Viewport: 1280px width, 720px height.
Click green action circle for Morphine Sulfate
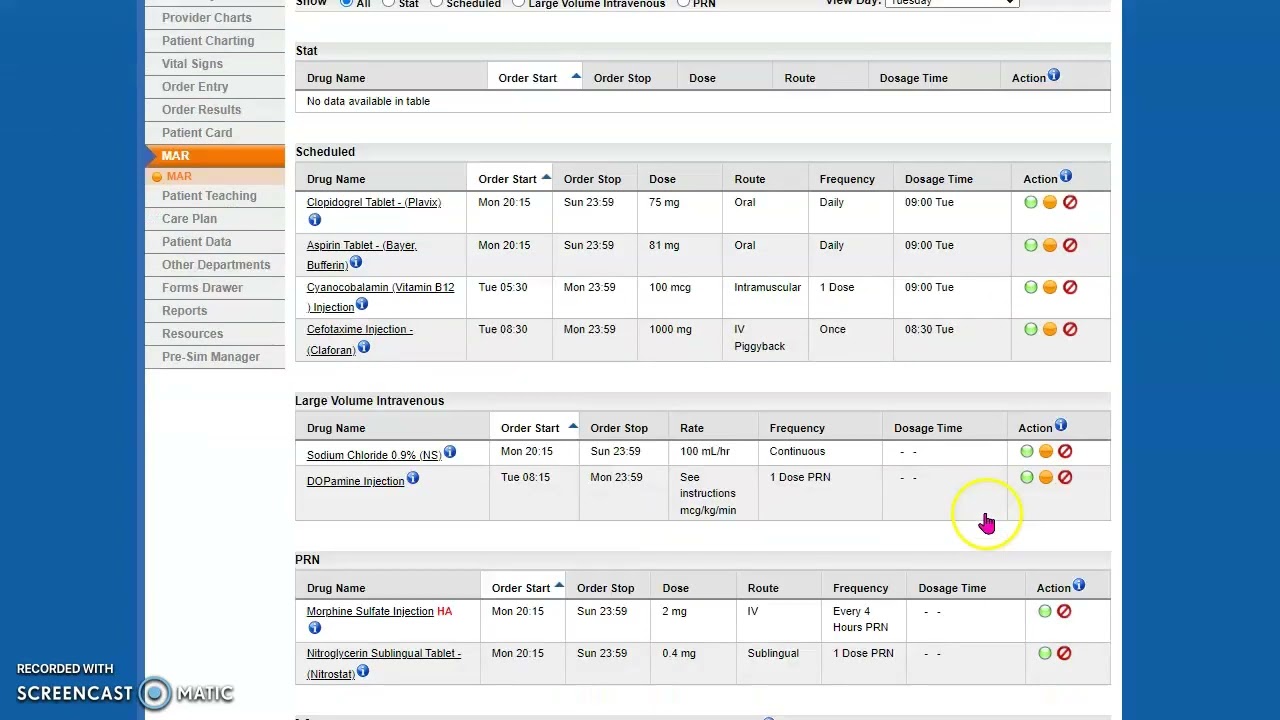coord(1045,611)
